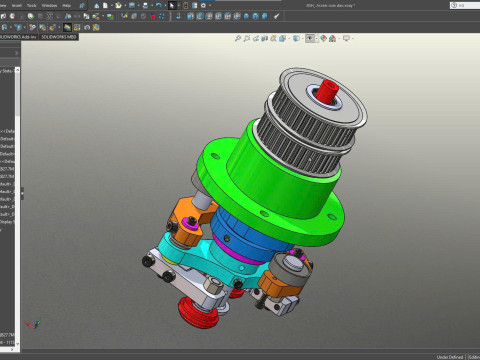Screen dimensions: 480x360
Task: Toggle Hide/Show Items eye icon
Action: (x=310, y=39)
